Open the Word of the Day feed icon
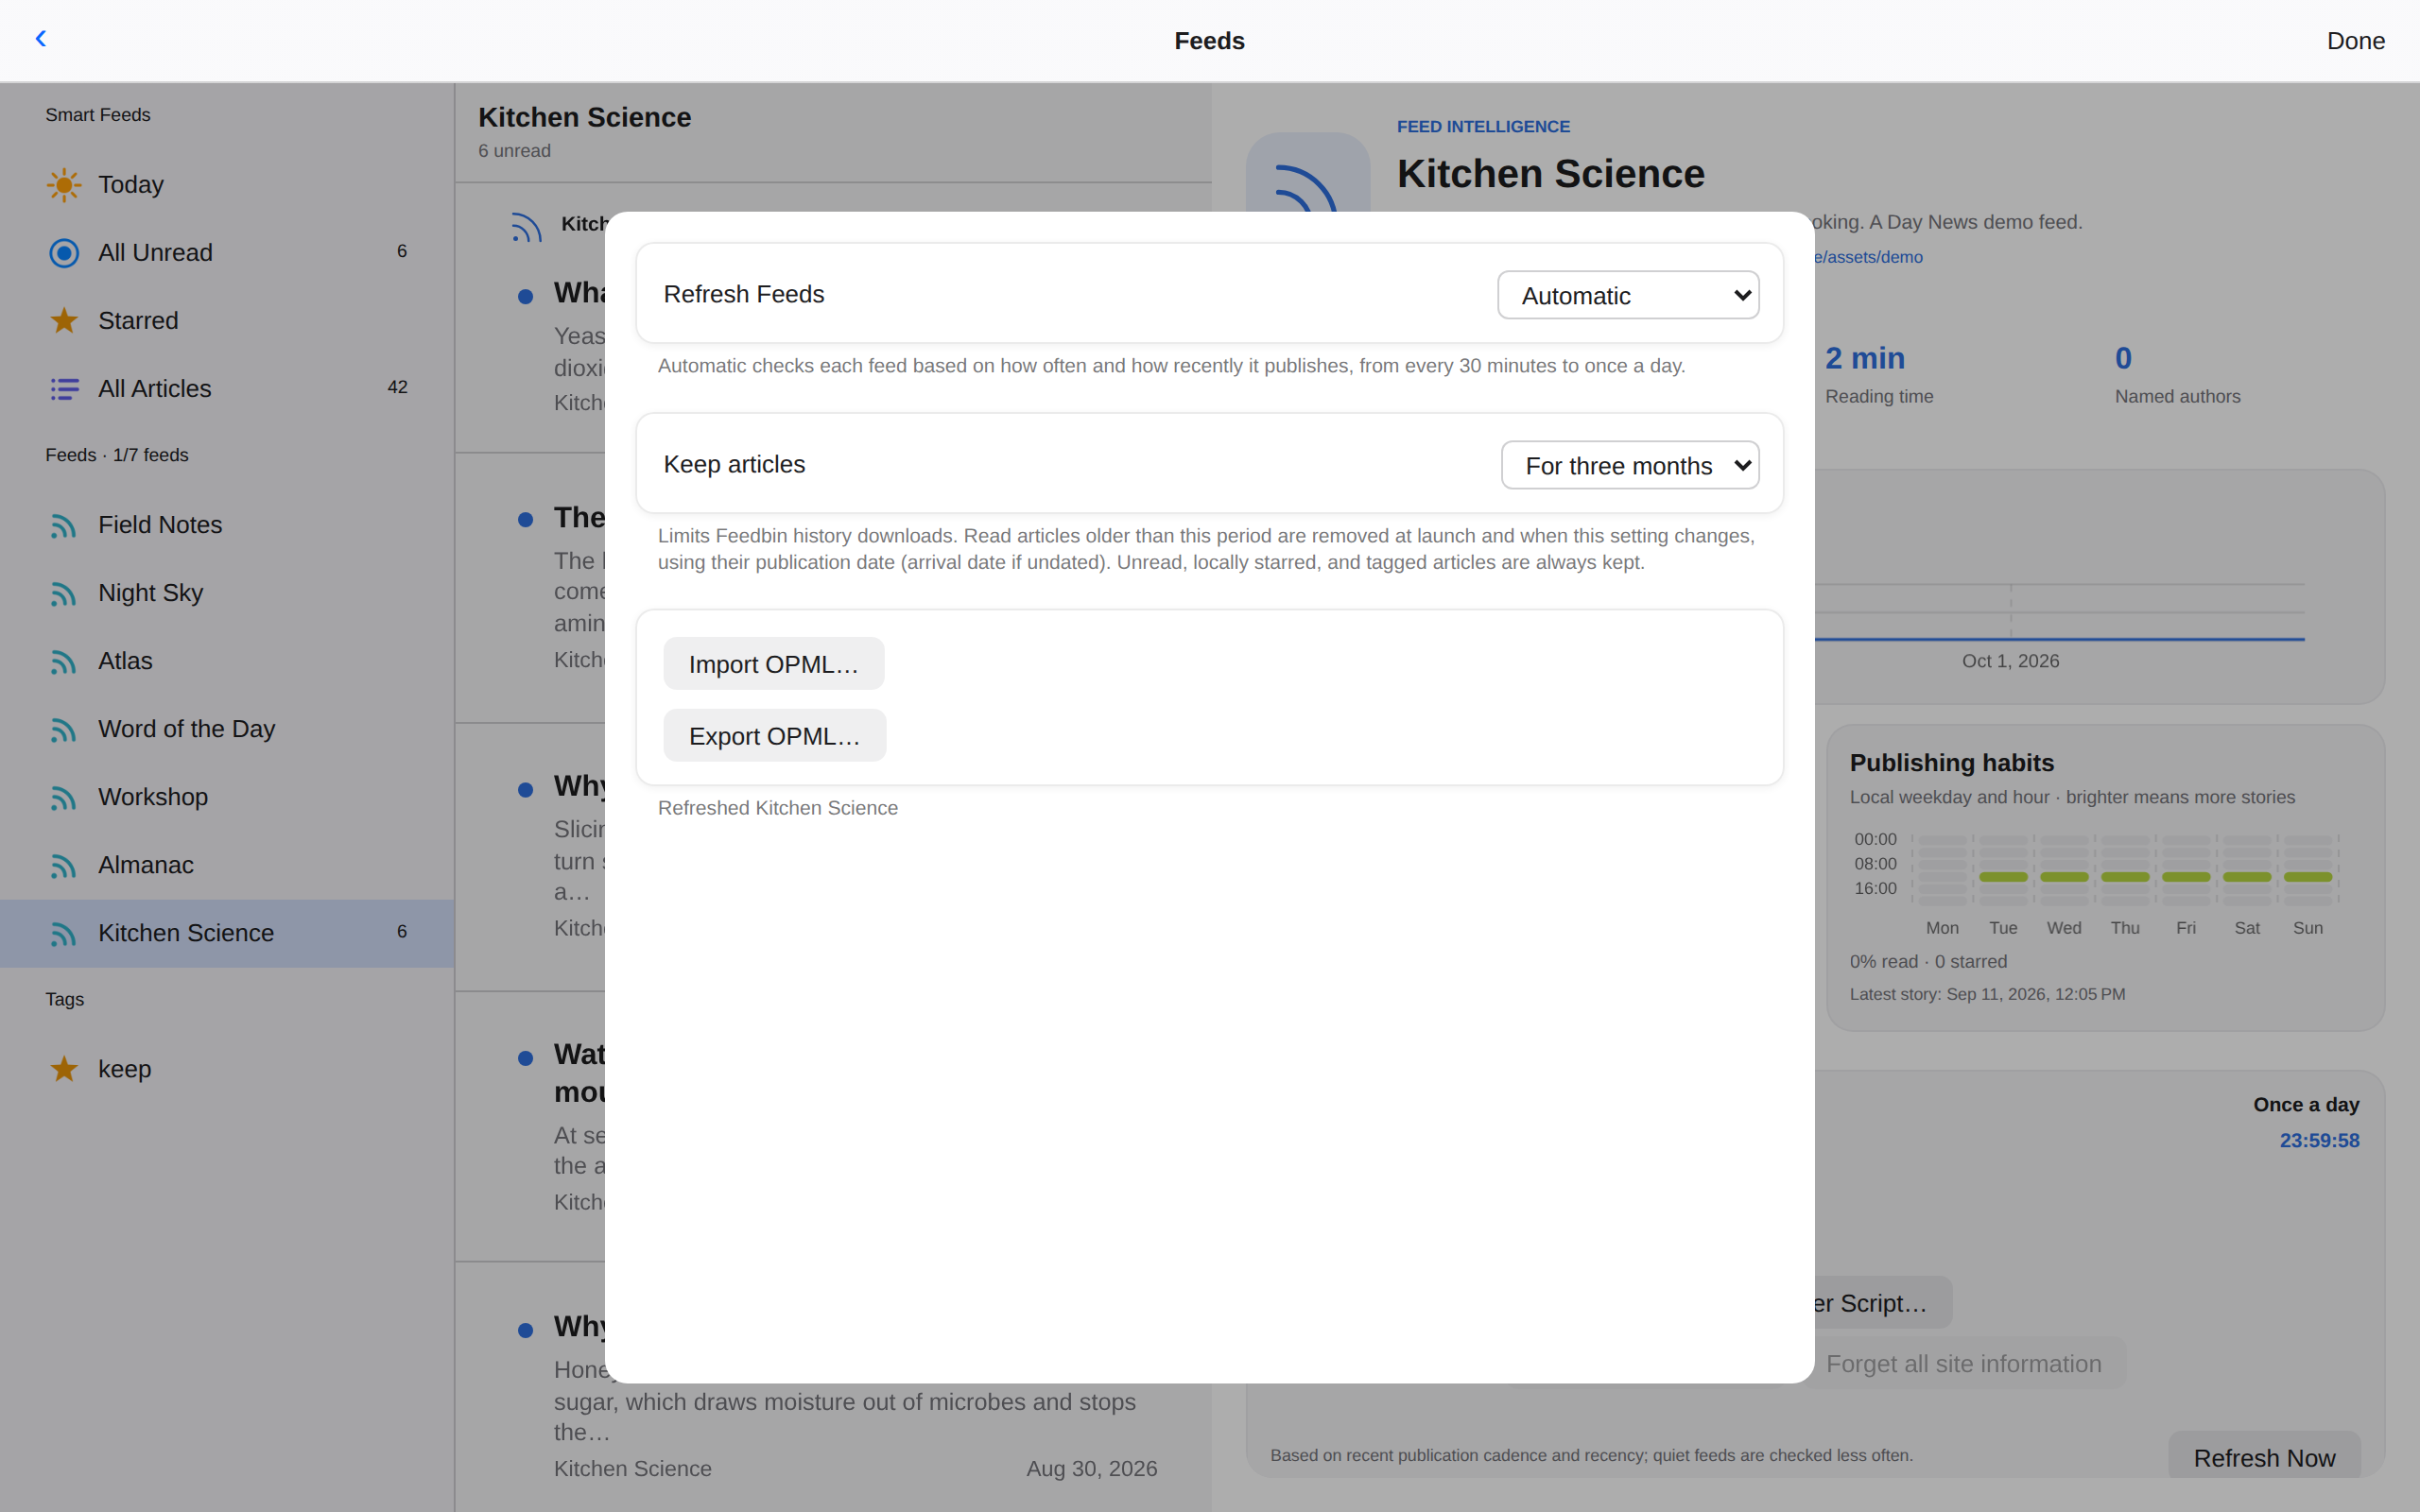This screenshot has width=2420, height=1512. 64,729
